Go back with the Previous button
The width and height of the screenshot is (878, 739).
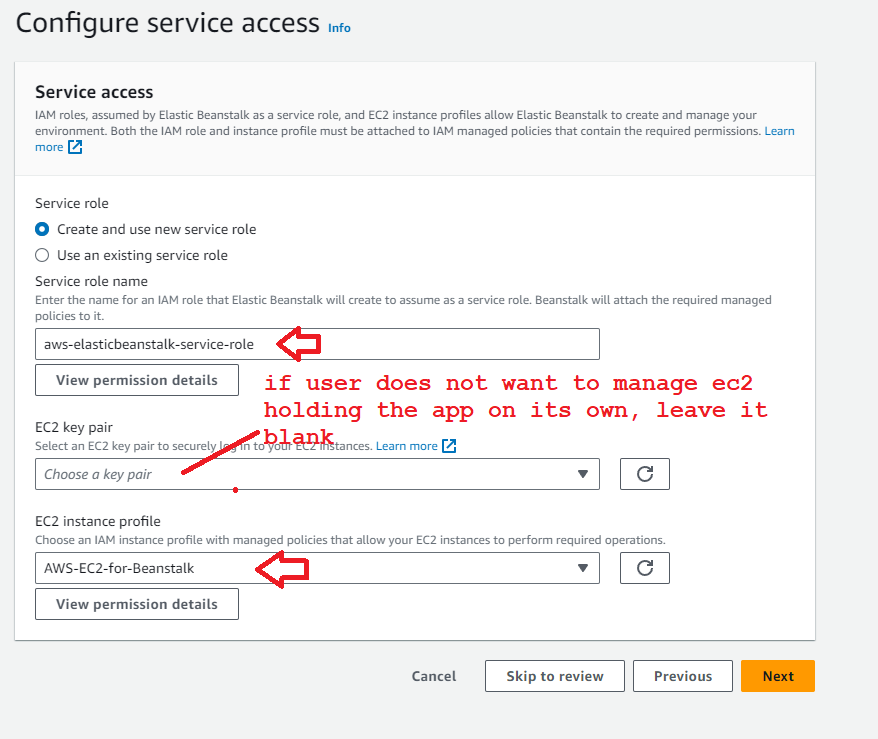[683, 676]
